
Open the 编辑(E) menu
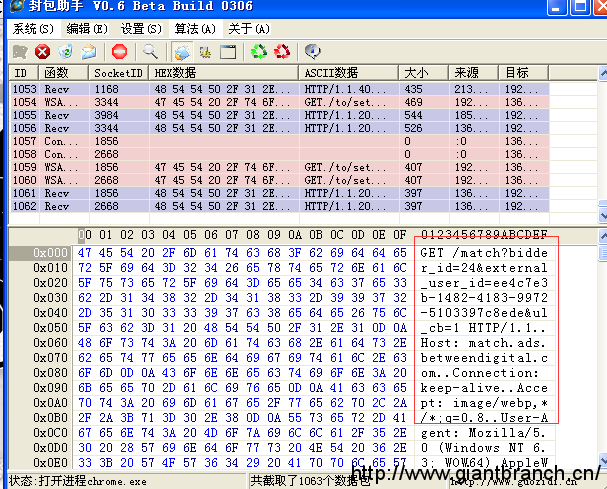pyautogui.click(x=87, y=29)
